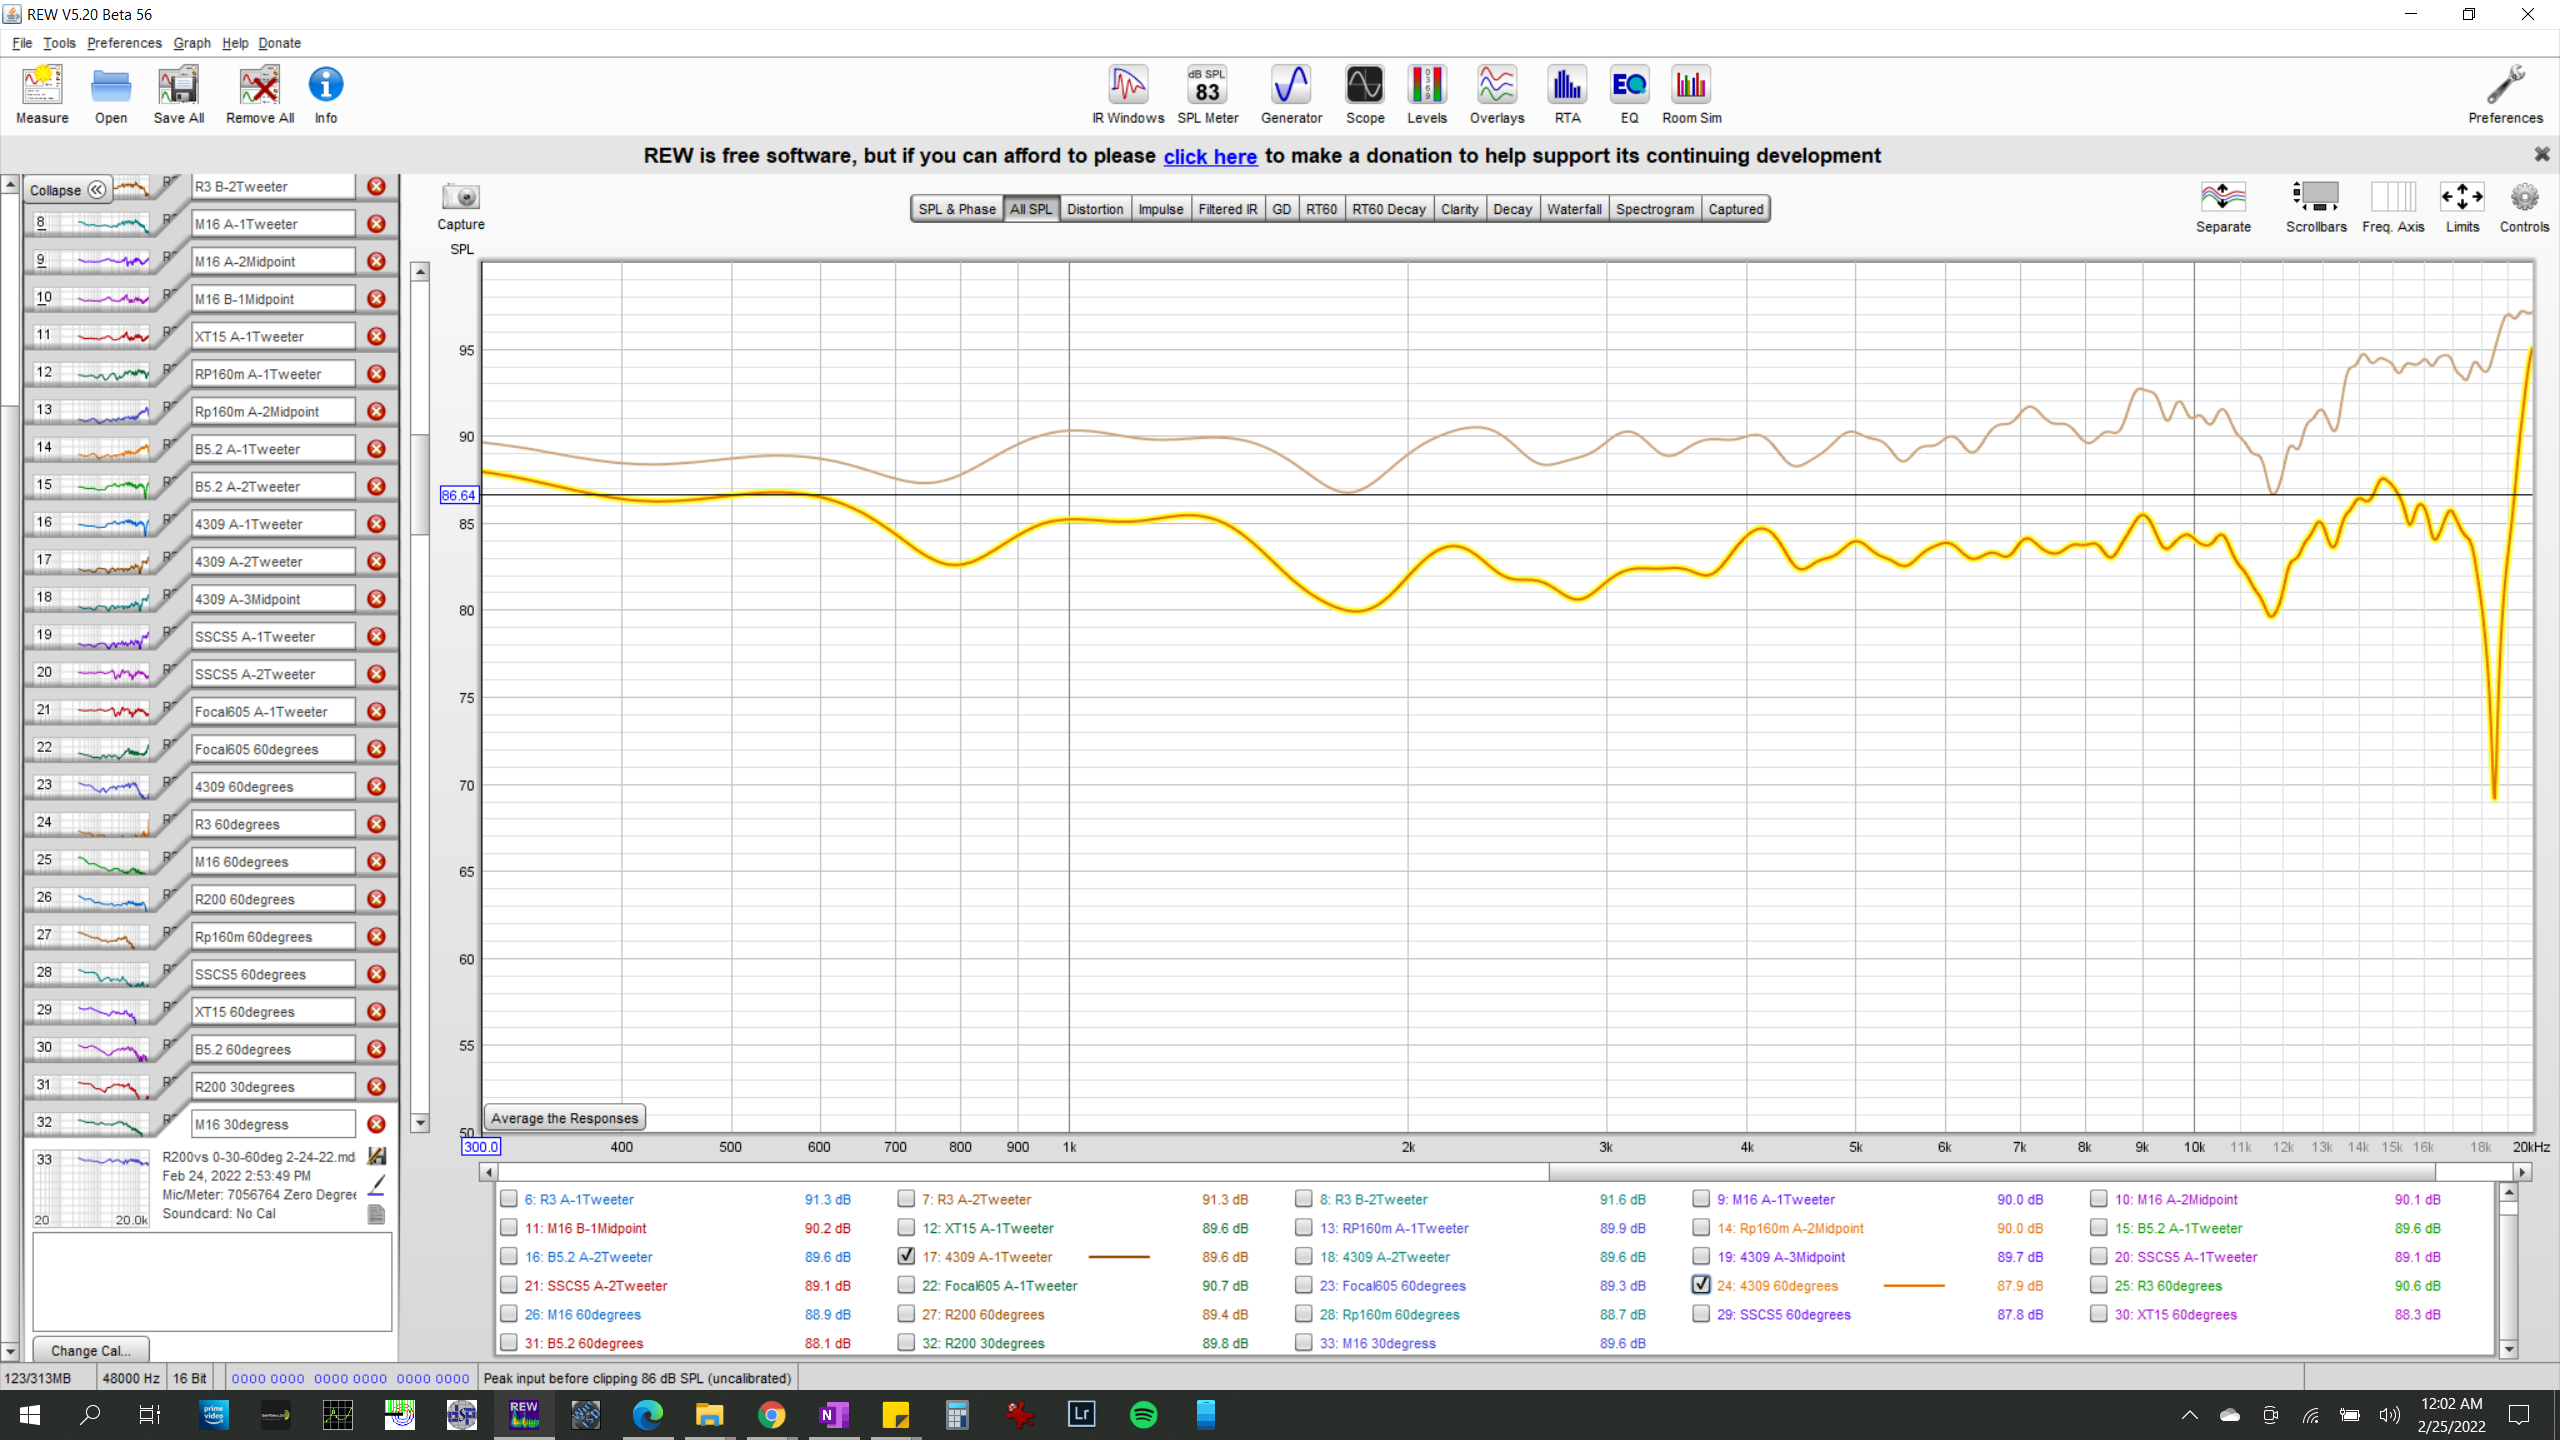Open the SPL Meter

pyautogui.click(x=1208, y=95)
